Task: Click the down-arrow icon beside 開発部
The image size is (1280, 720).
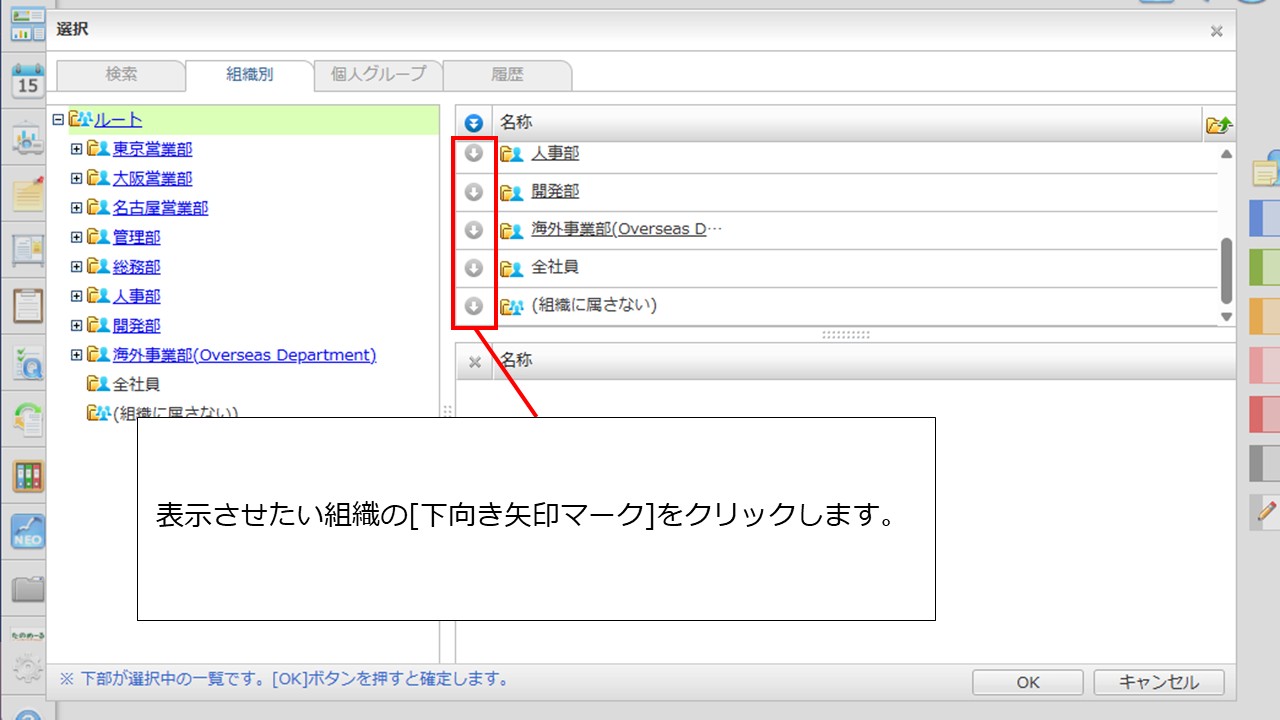Action: pyautogui.click(x=474, y=192)
